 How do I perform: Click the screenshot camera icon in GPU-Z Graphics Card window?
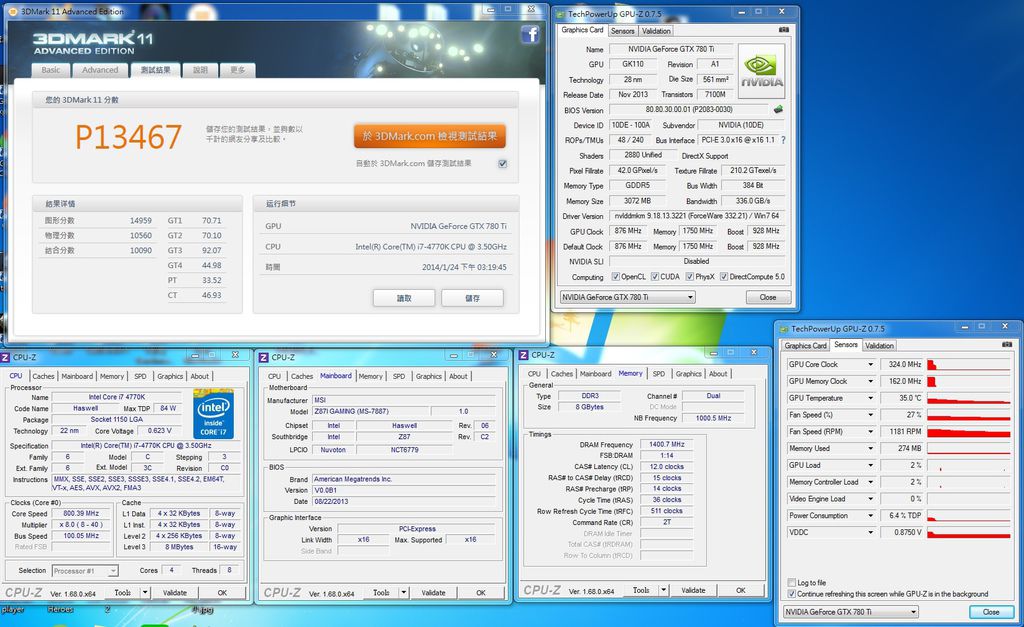(x=784, y=30)
